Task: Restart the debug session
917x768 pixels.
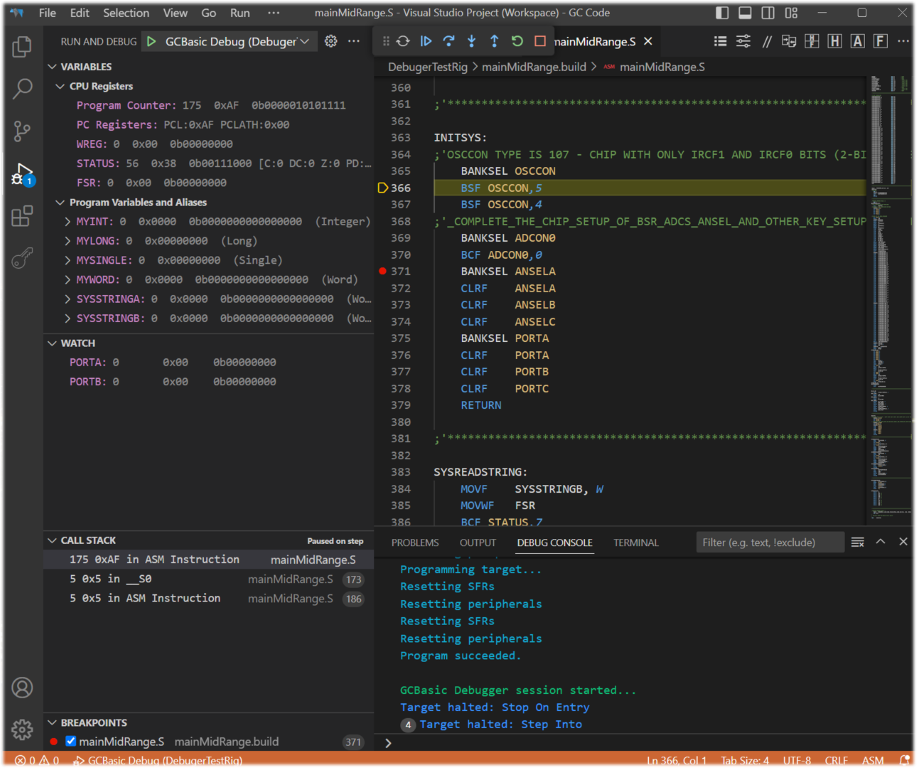Action: click(x=517, y=41)
